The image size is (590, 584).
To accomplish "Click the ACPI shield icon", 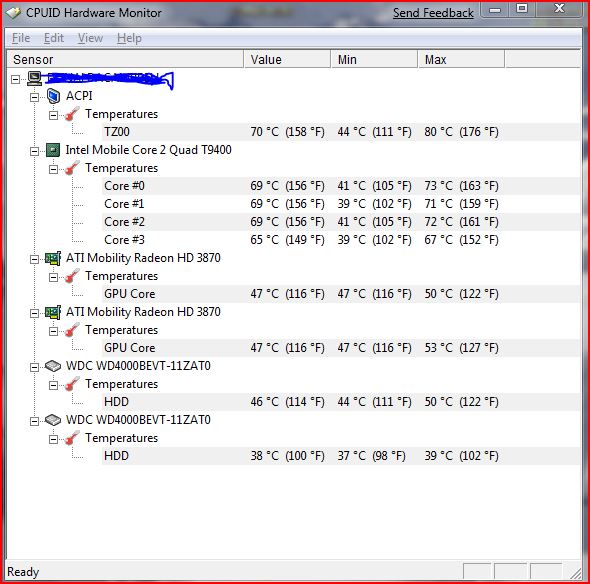I will (53, 96).
